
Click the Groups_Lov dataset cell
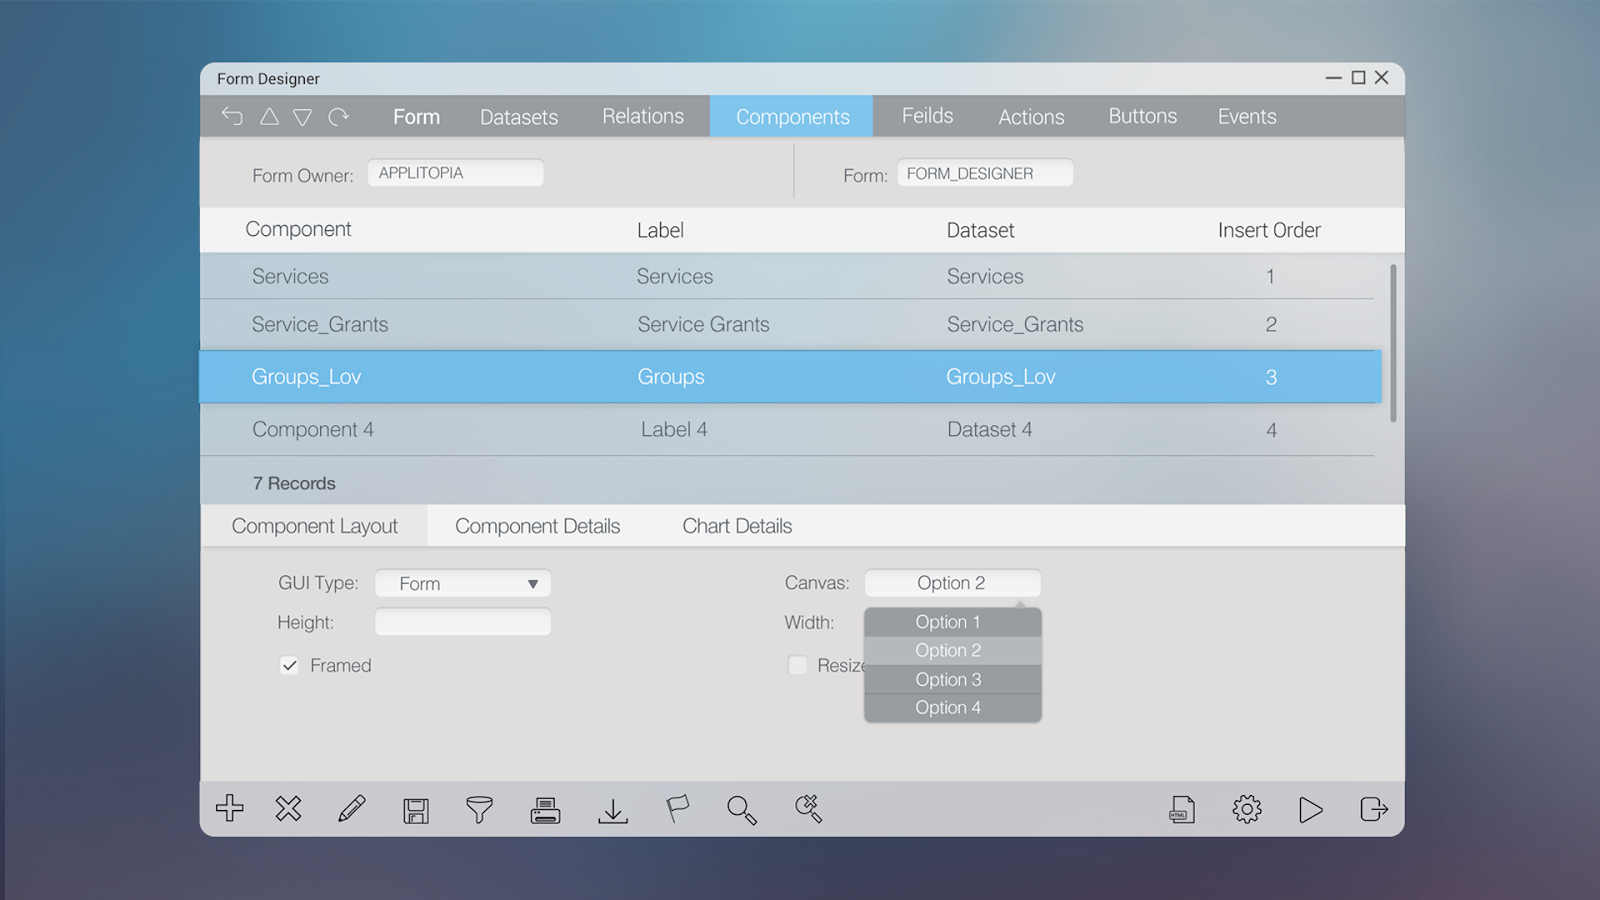[1001, 377]
